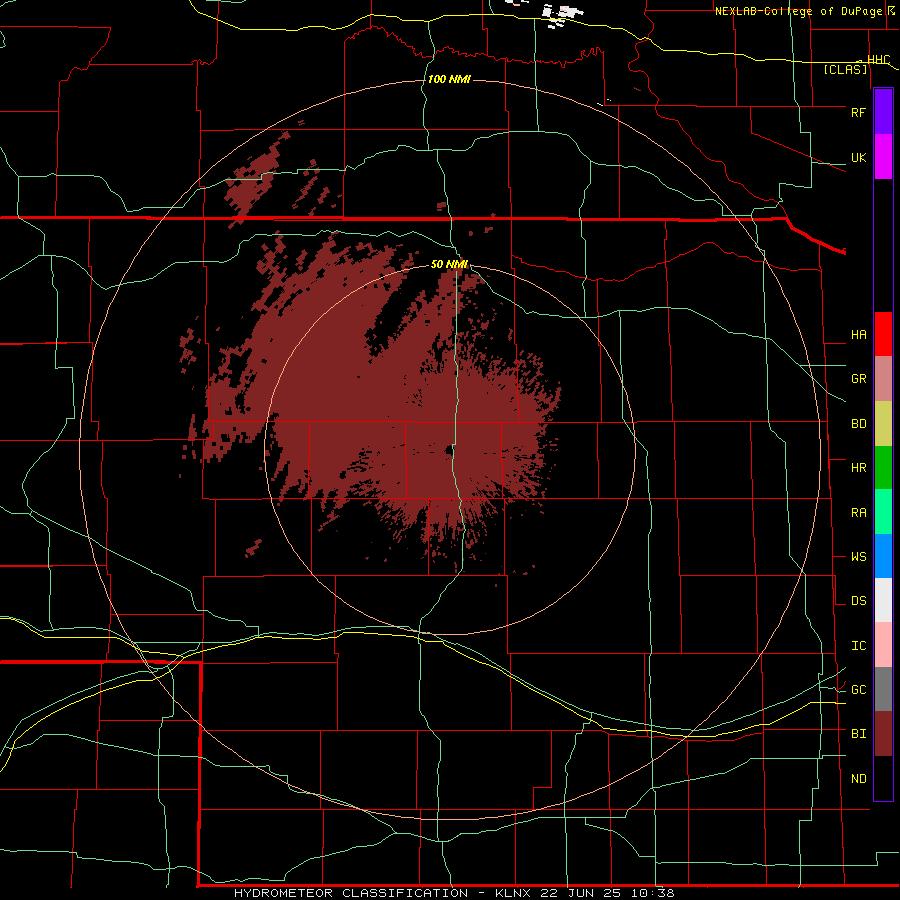Click the HHC product code text
This screenshot has height=900, width=900.
(878, 60)
